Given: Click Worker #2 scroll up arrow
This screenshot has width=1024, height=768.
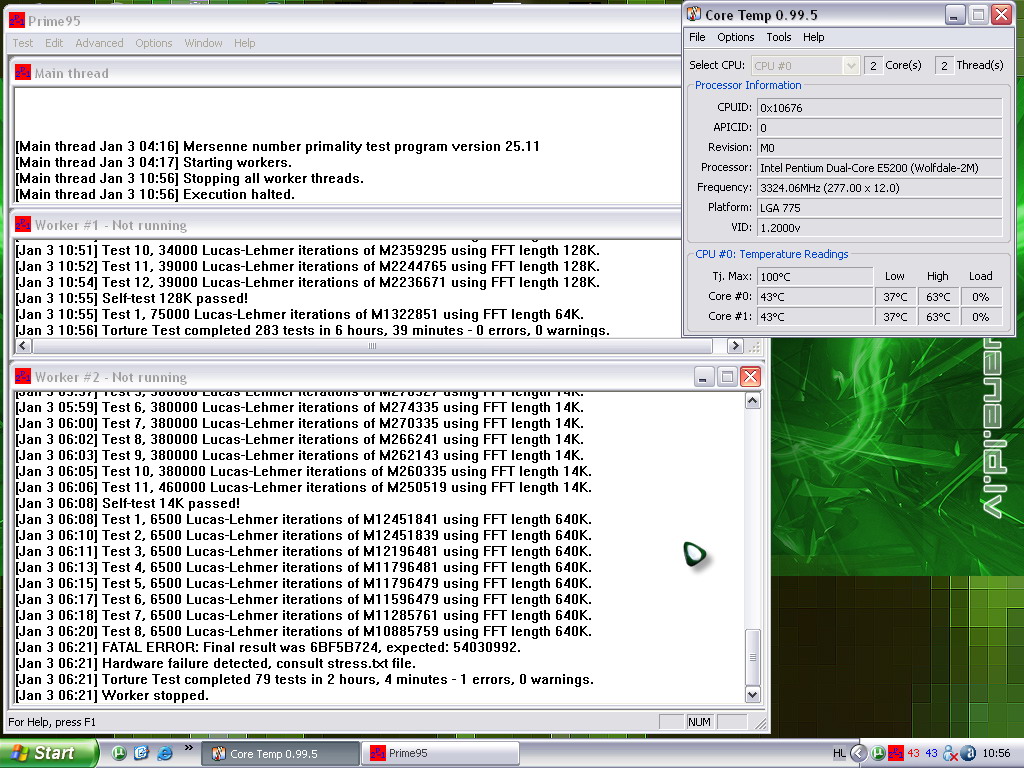Looking at the screenshot, I should [x=752, y=400].
